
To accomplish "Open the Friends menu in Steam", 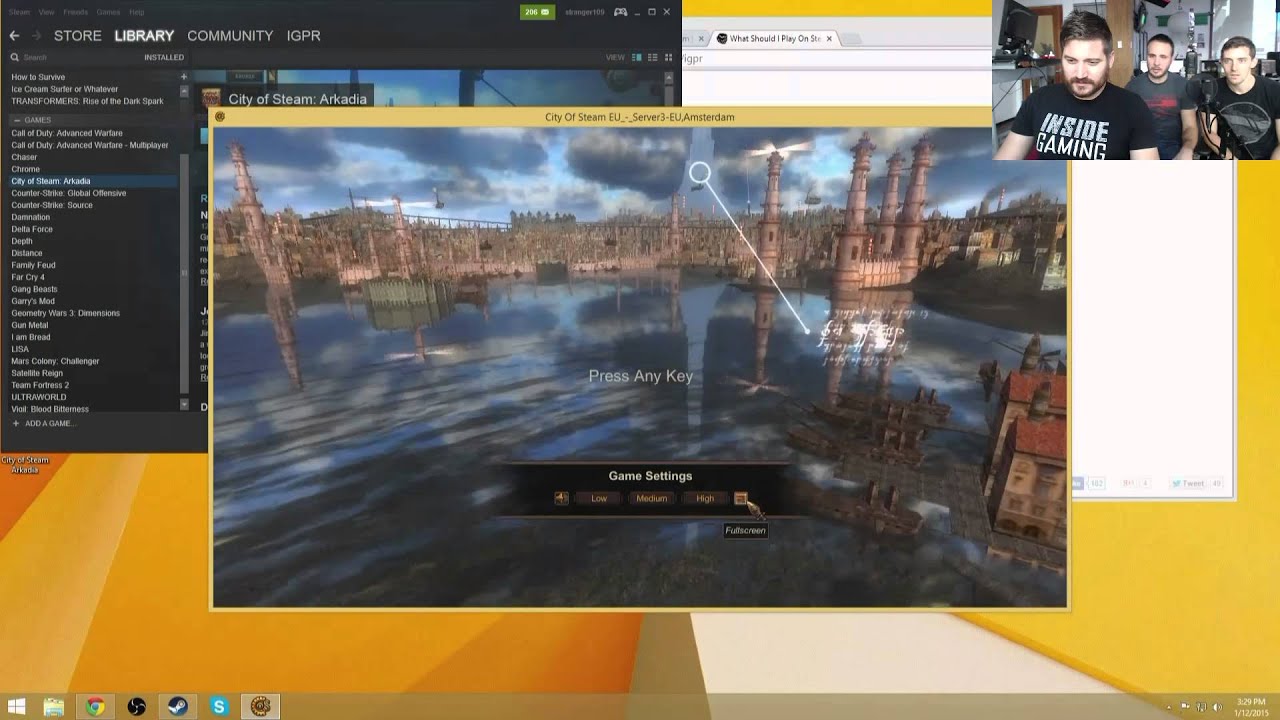I will click(75, 12).
